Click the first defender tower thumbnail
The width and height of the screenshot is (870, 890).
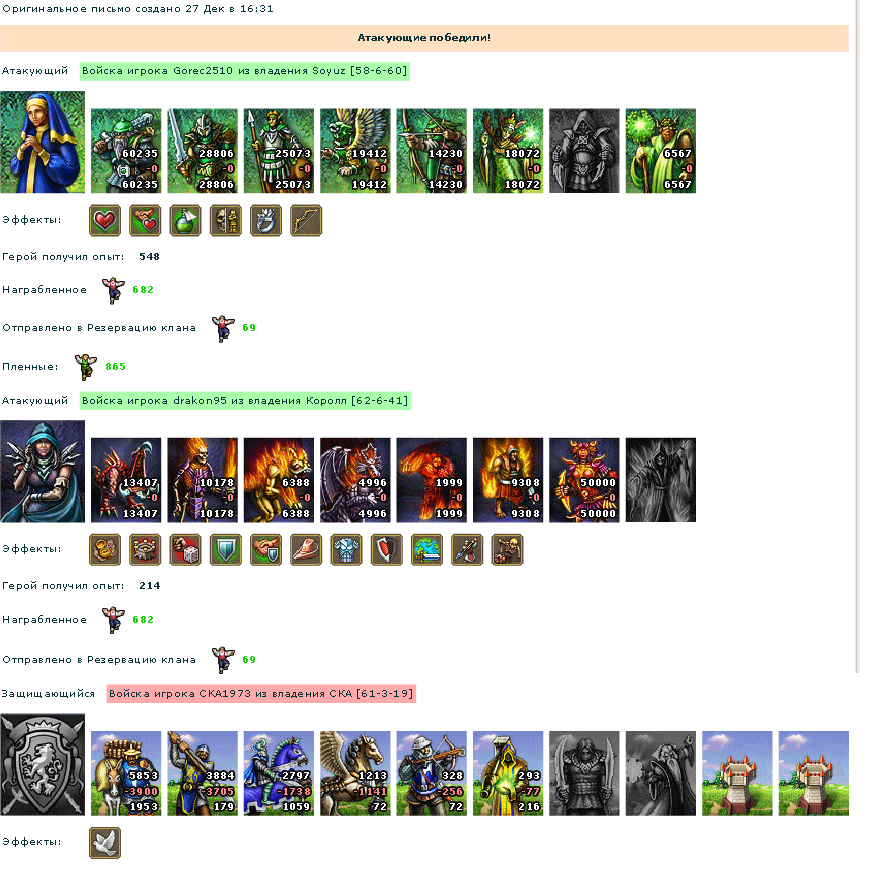click(x=737, y=774)
